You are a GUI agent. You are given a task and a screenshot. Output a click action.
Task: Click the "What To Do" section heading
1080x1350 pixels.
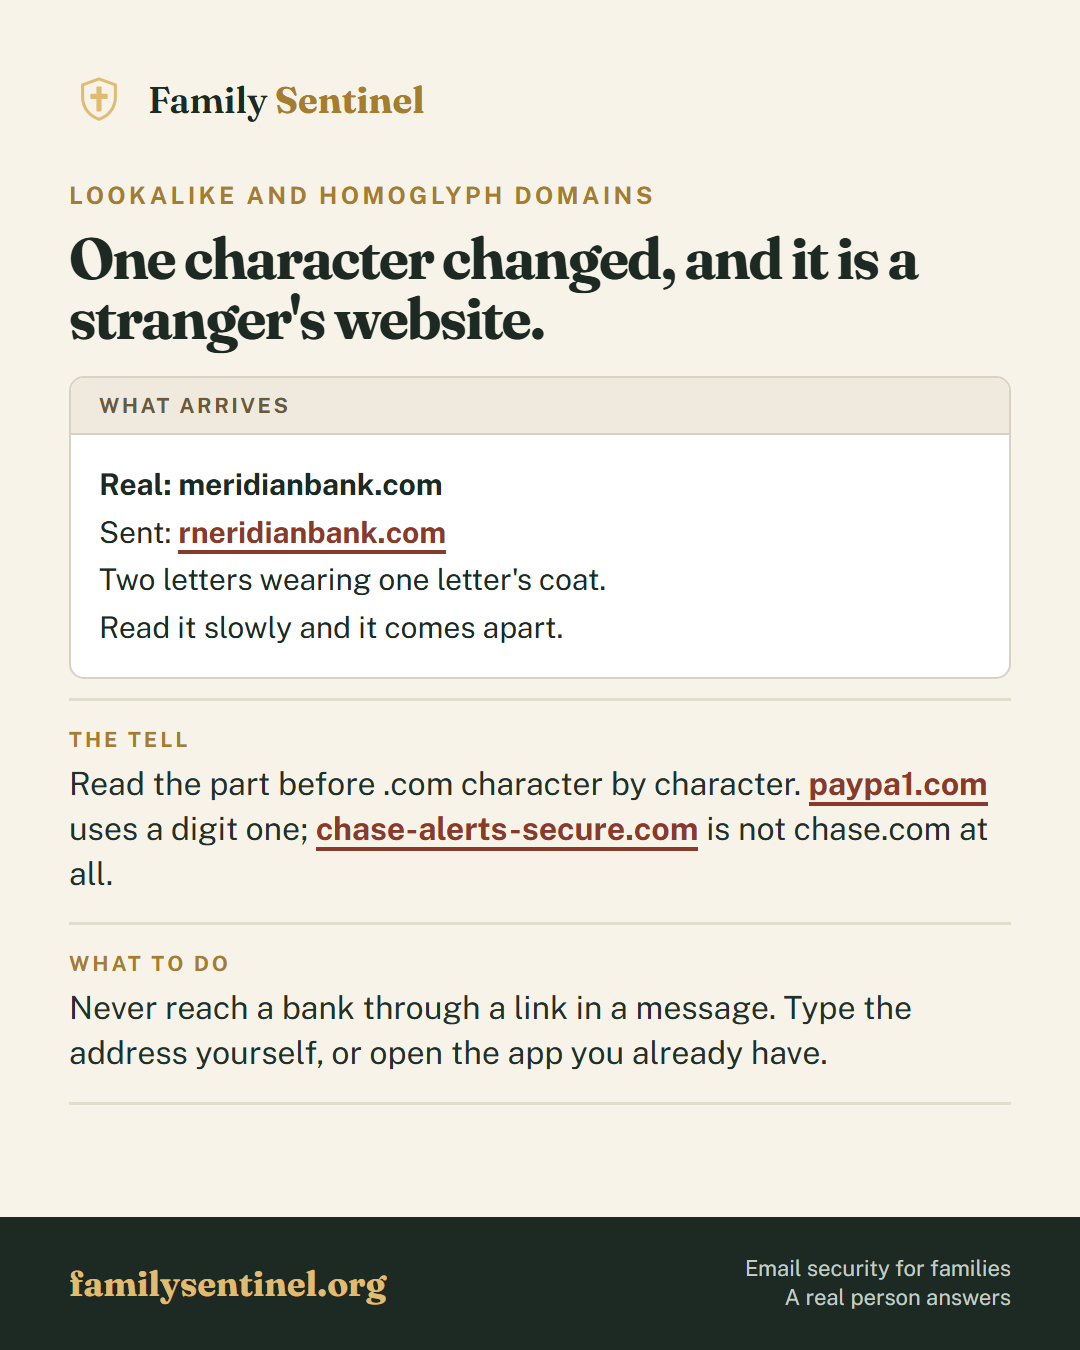click(149, 964)
